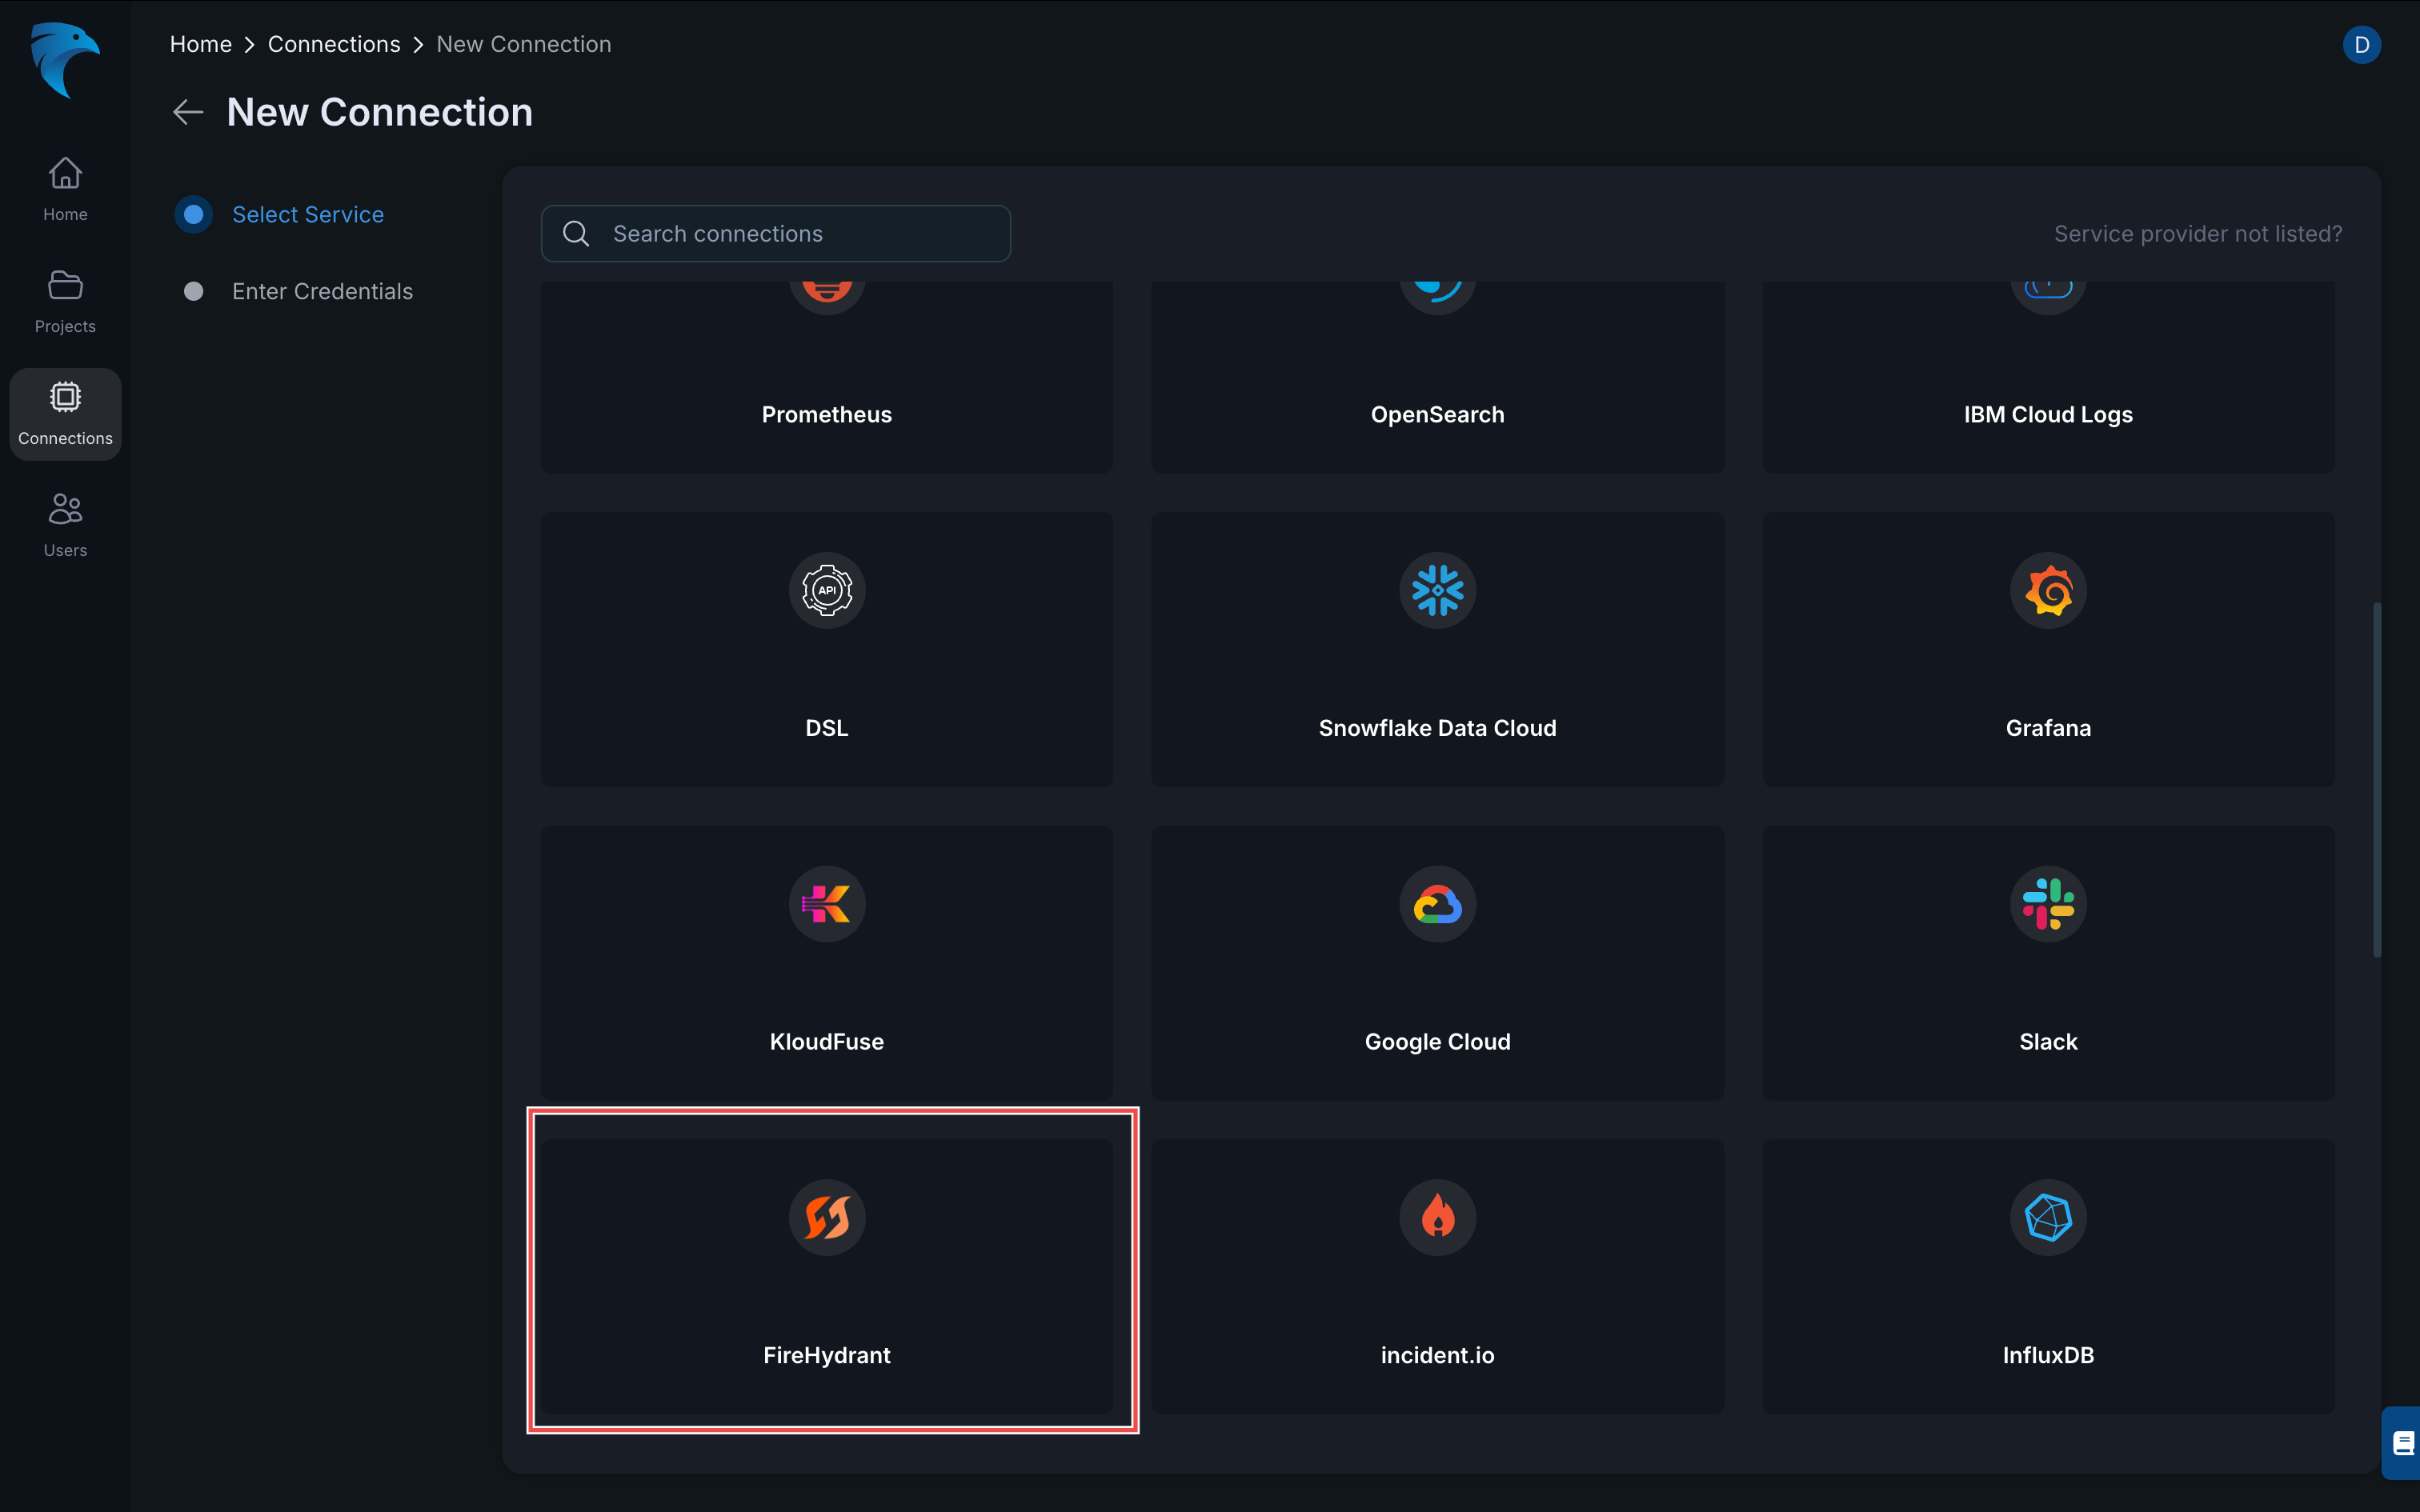Click the back arrow next to New Connection
This screenshot has height=1512, width=2420.
click(188, 112)
